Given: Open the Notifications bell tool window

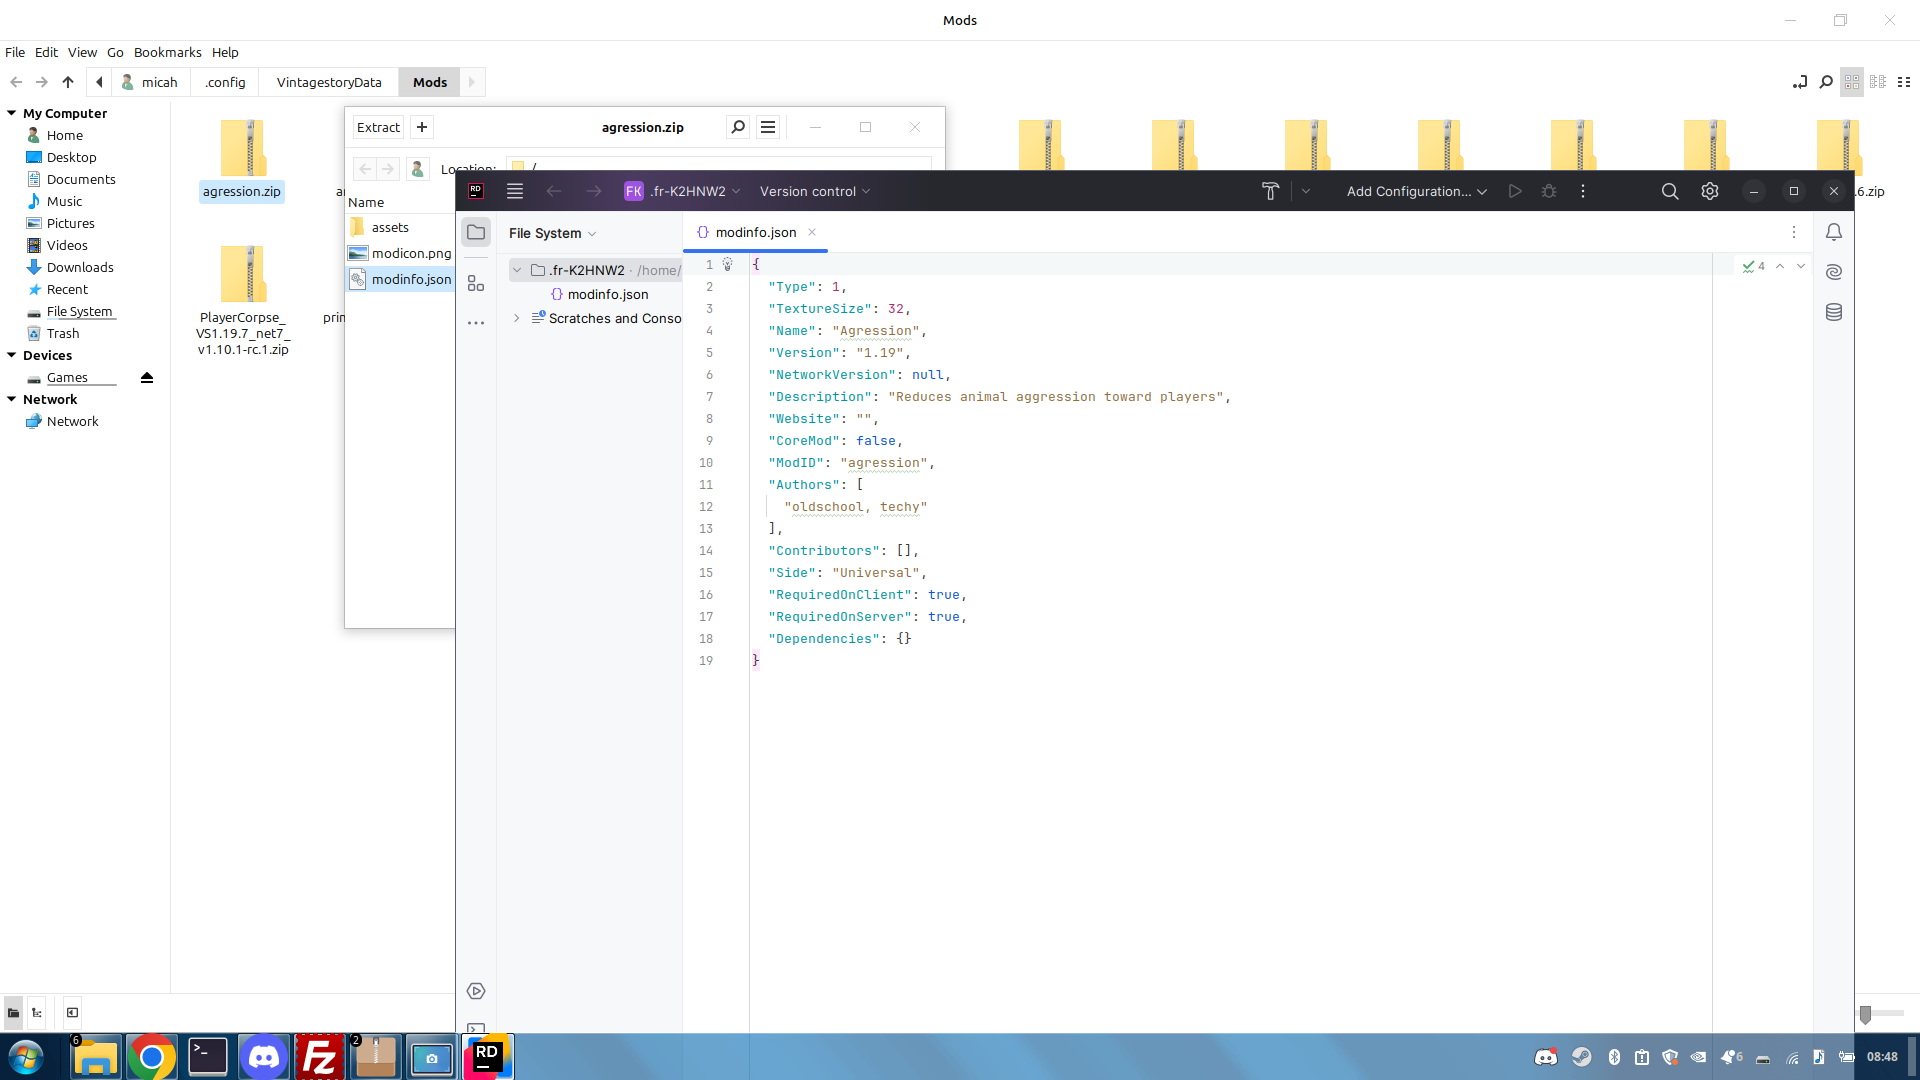Looking at the screenshot, I should [1833, 232].
